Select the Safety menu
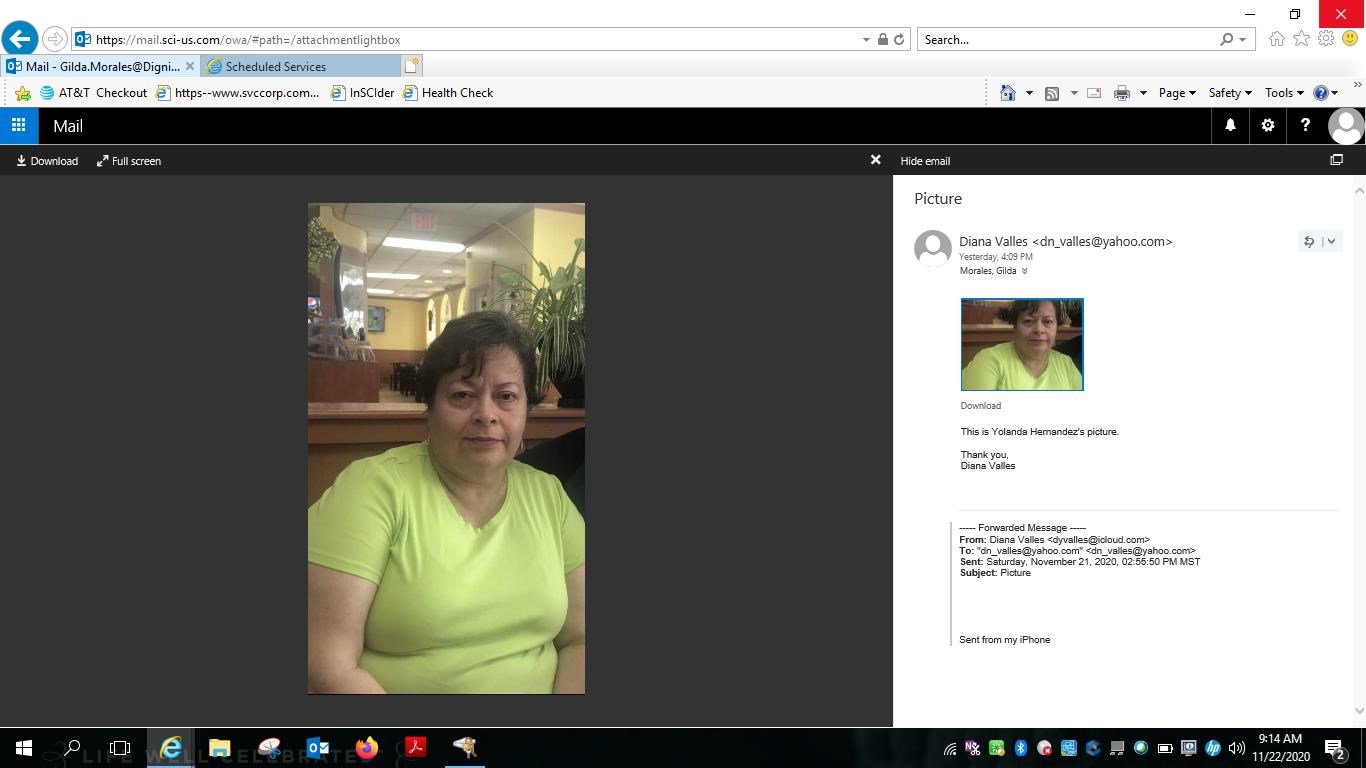1366x768 pixels. 1228,92
